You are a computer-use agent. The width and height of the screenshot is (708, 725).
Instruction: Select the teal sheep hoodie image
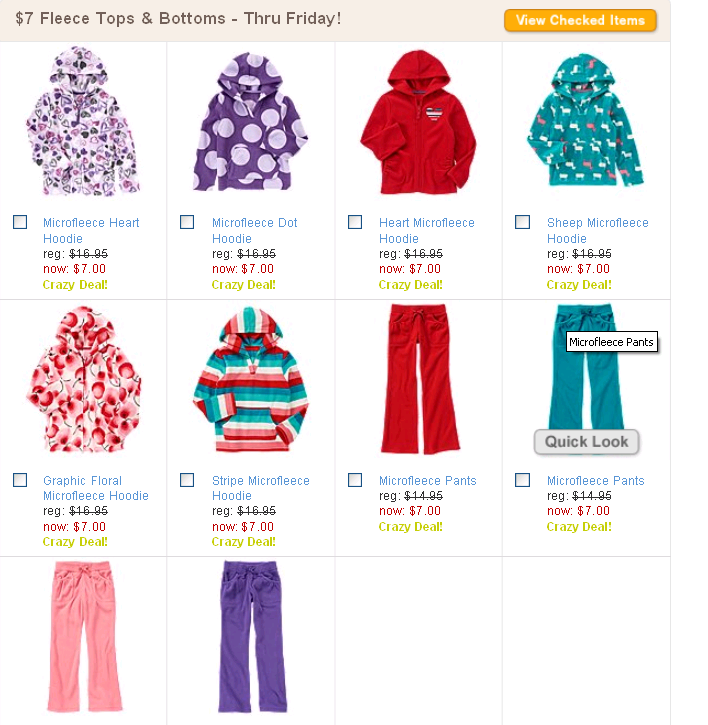click(585, 121)
